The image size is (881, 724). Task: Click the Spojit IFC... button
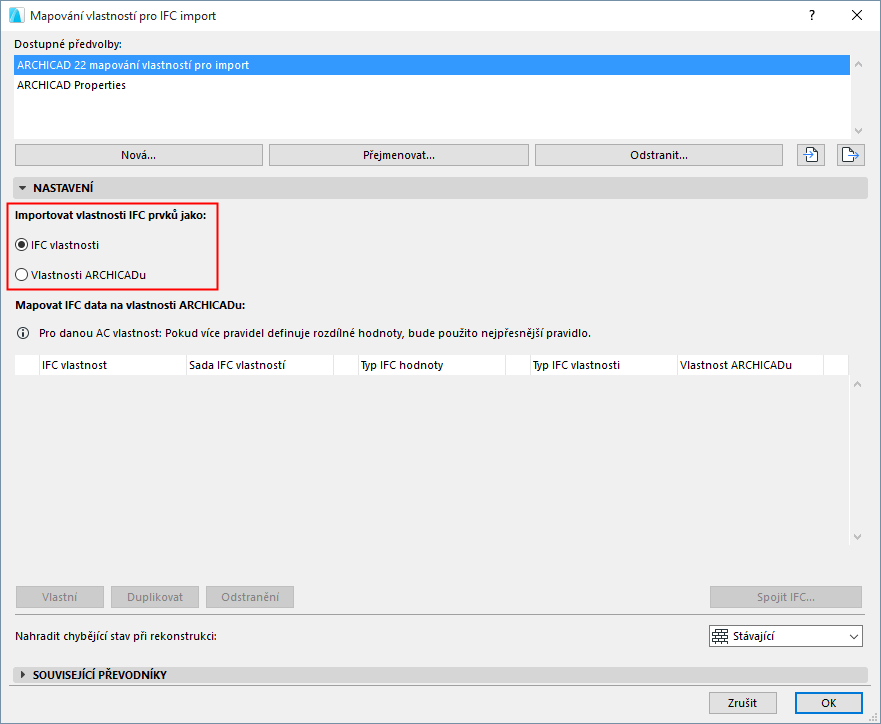[785, 597]
